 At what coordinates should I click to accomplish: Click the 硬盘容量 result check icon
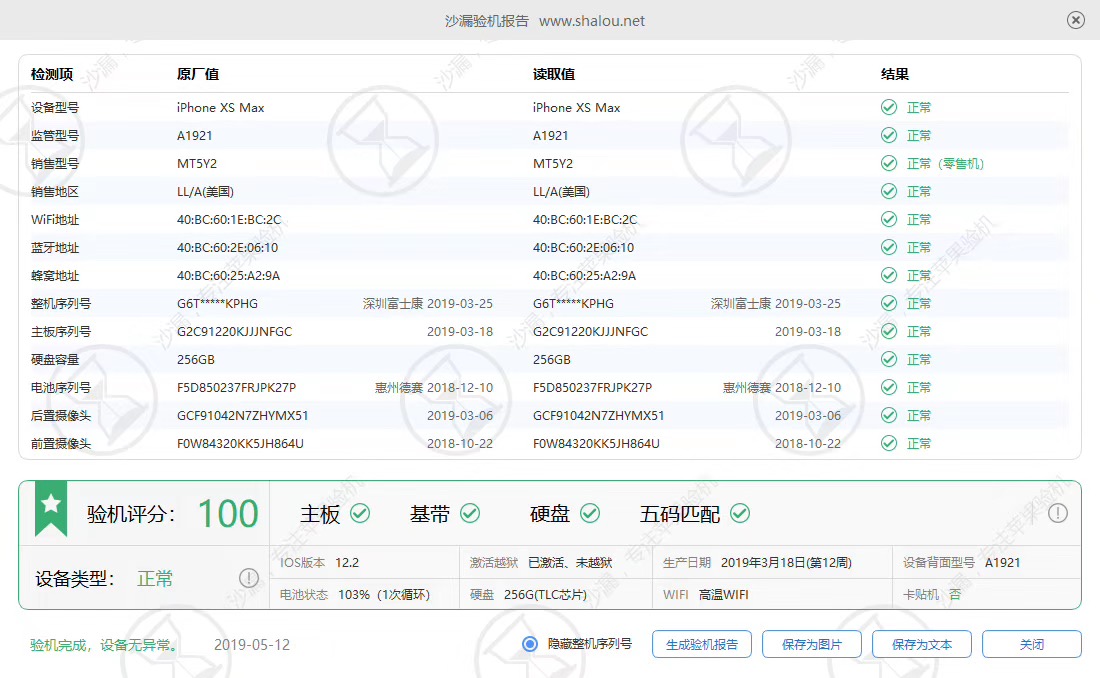[x=889, y=359]
